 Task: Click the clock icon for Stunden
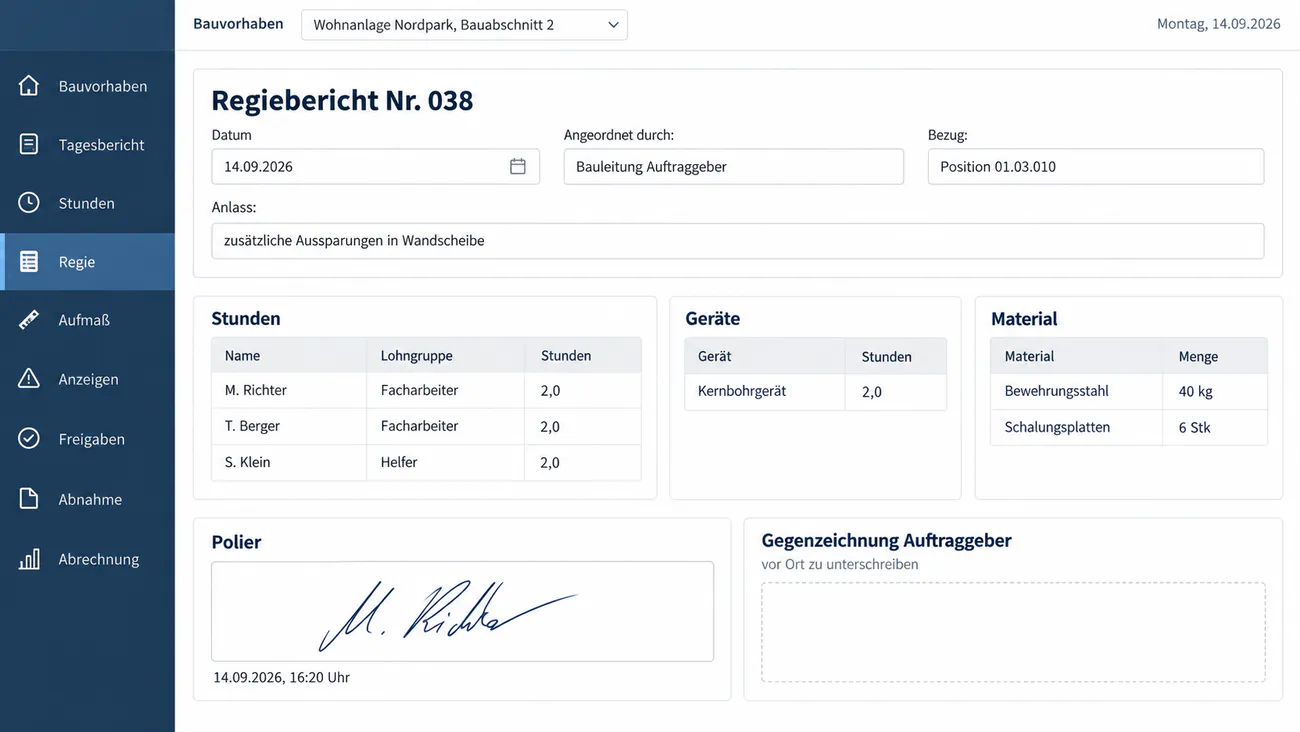tap(29, 203)
